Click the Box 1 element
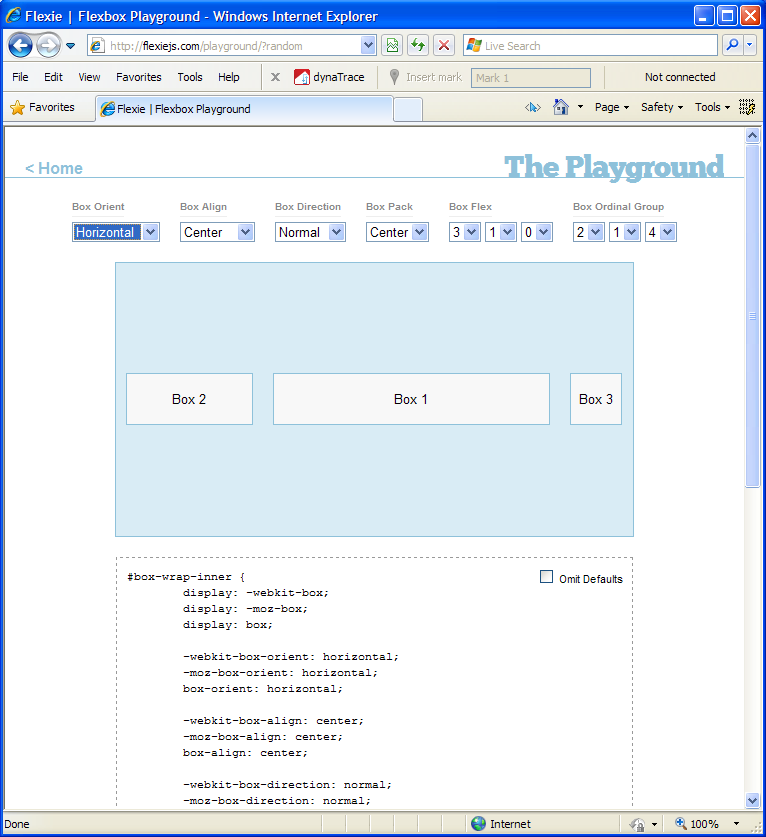The width and height of the screenshot is (766, 837). pos(411,399)
